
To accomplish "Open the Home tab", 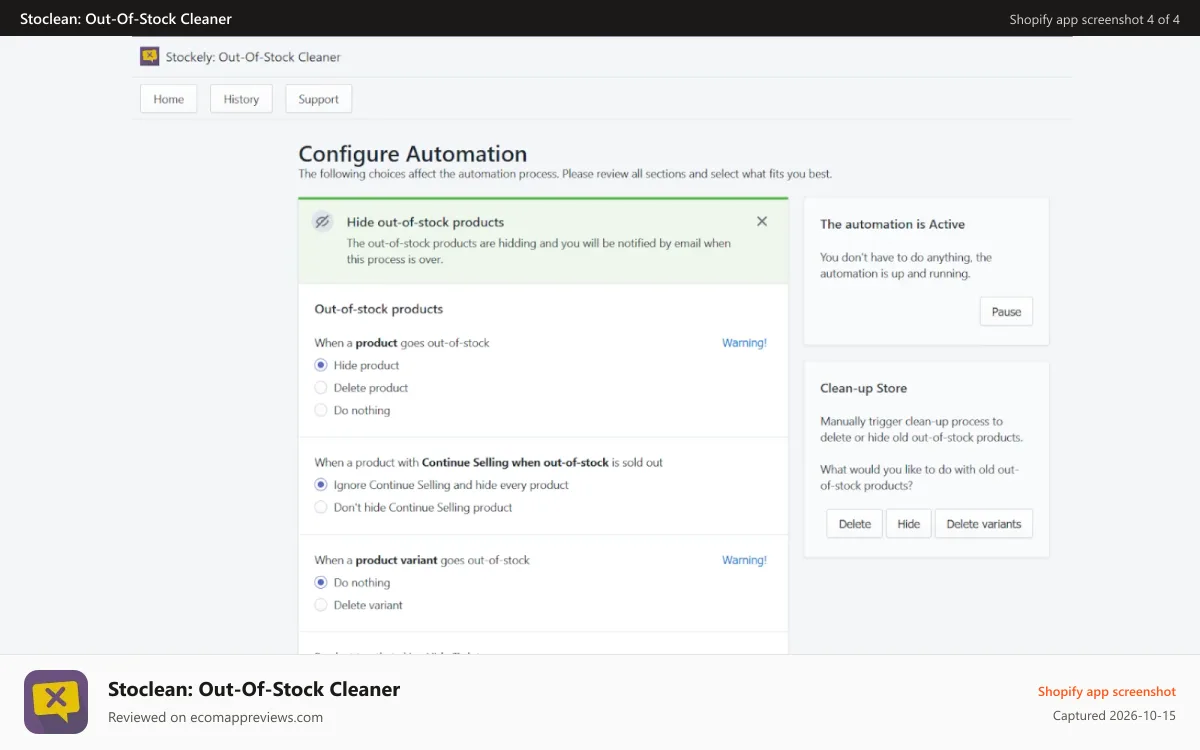I will [x=169, y=99].
